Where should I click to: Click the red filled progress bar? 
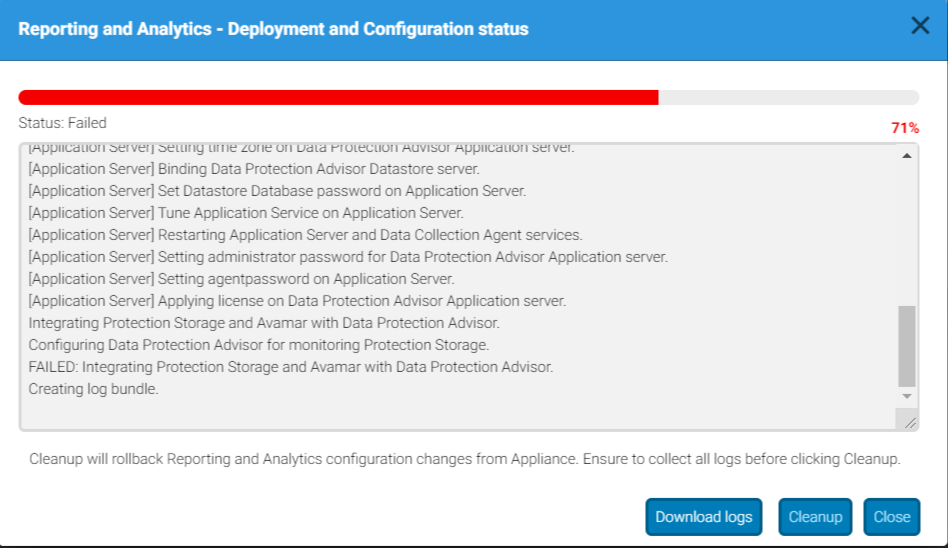pyautogui.click(x=338, y=97)
